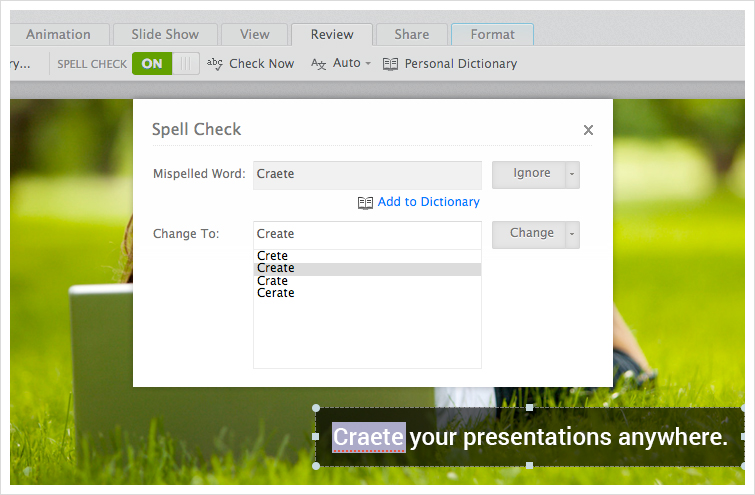Expand the Auto language dropdown arrow
Viewport: 755px width, 495px height.
pyautogui.click(x=368, y=64)
